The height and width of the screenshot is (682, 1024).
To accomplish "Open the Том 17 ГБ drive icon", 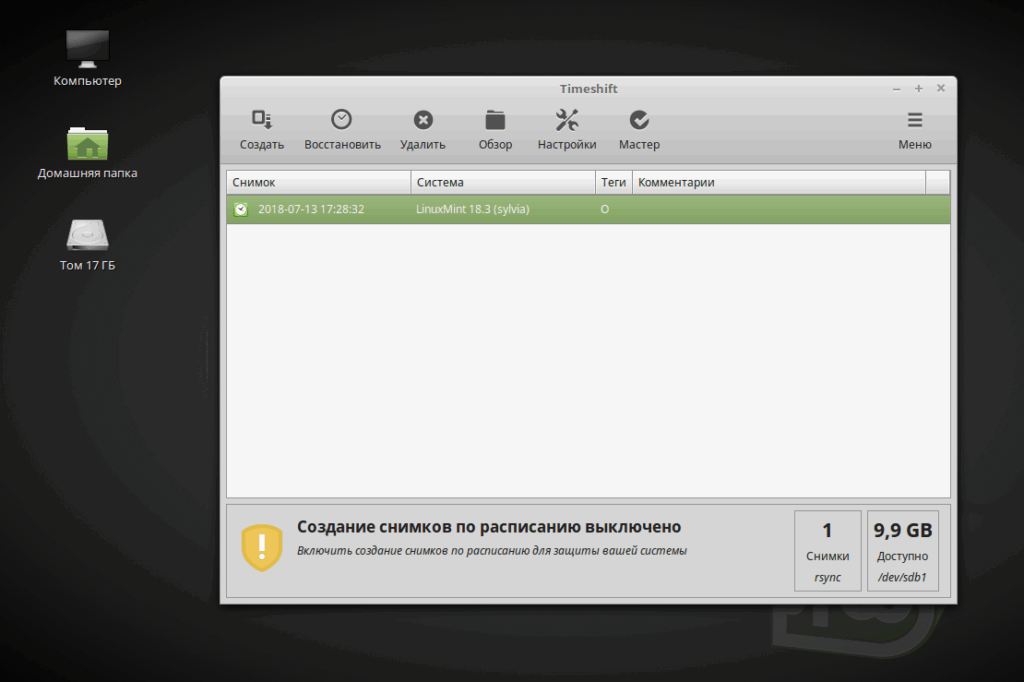I will tap(88, 245).
